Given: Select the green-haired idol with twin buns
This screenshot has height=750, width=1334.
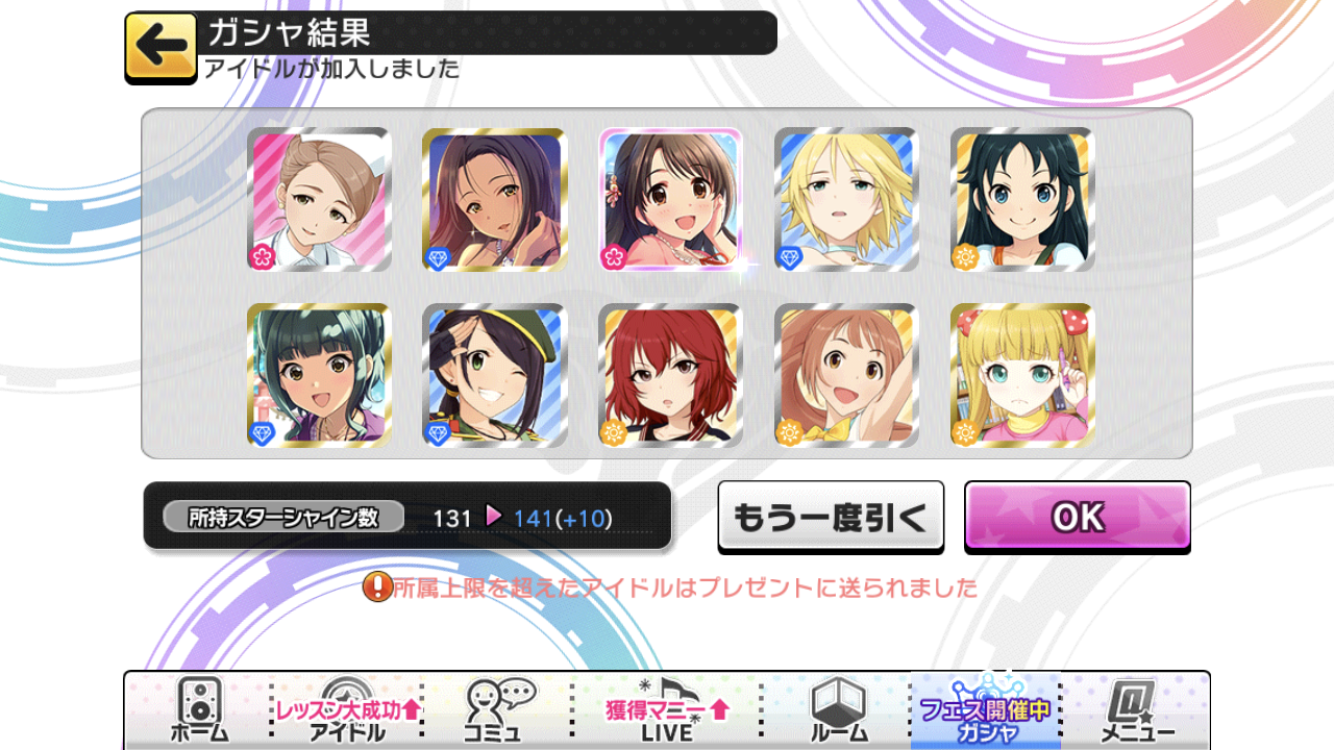Looking at the screenshot, I should coord(319,375).
